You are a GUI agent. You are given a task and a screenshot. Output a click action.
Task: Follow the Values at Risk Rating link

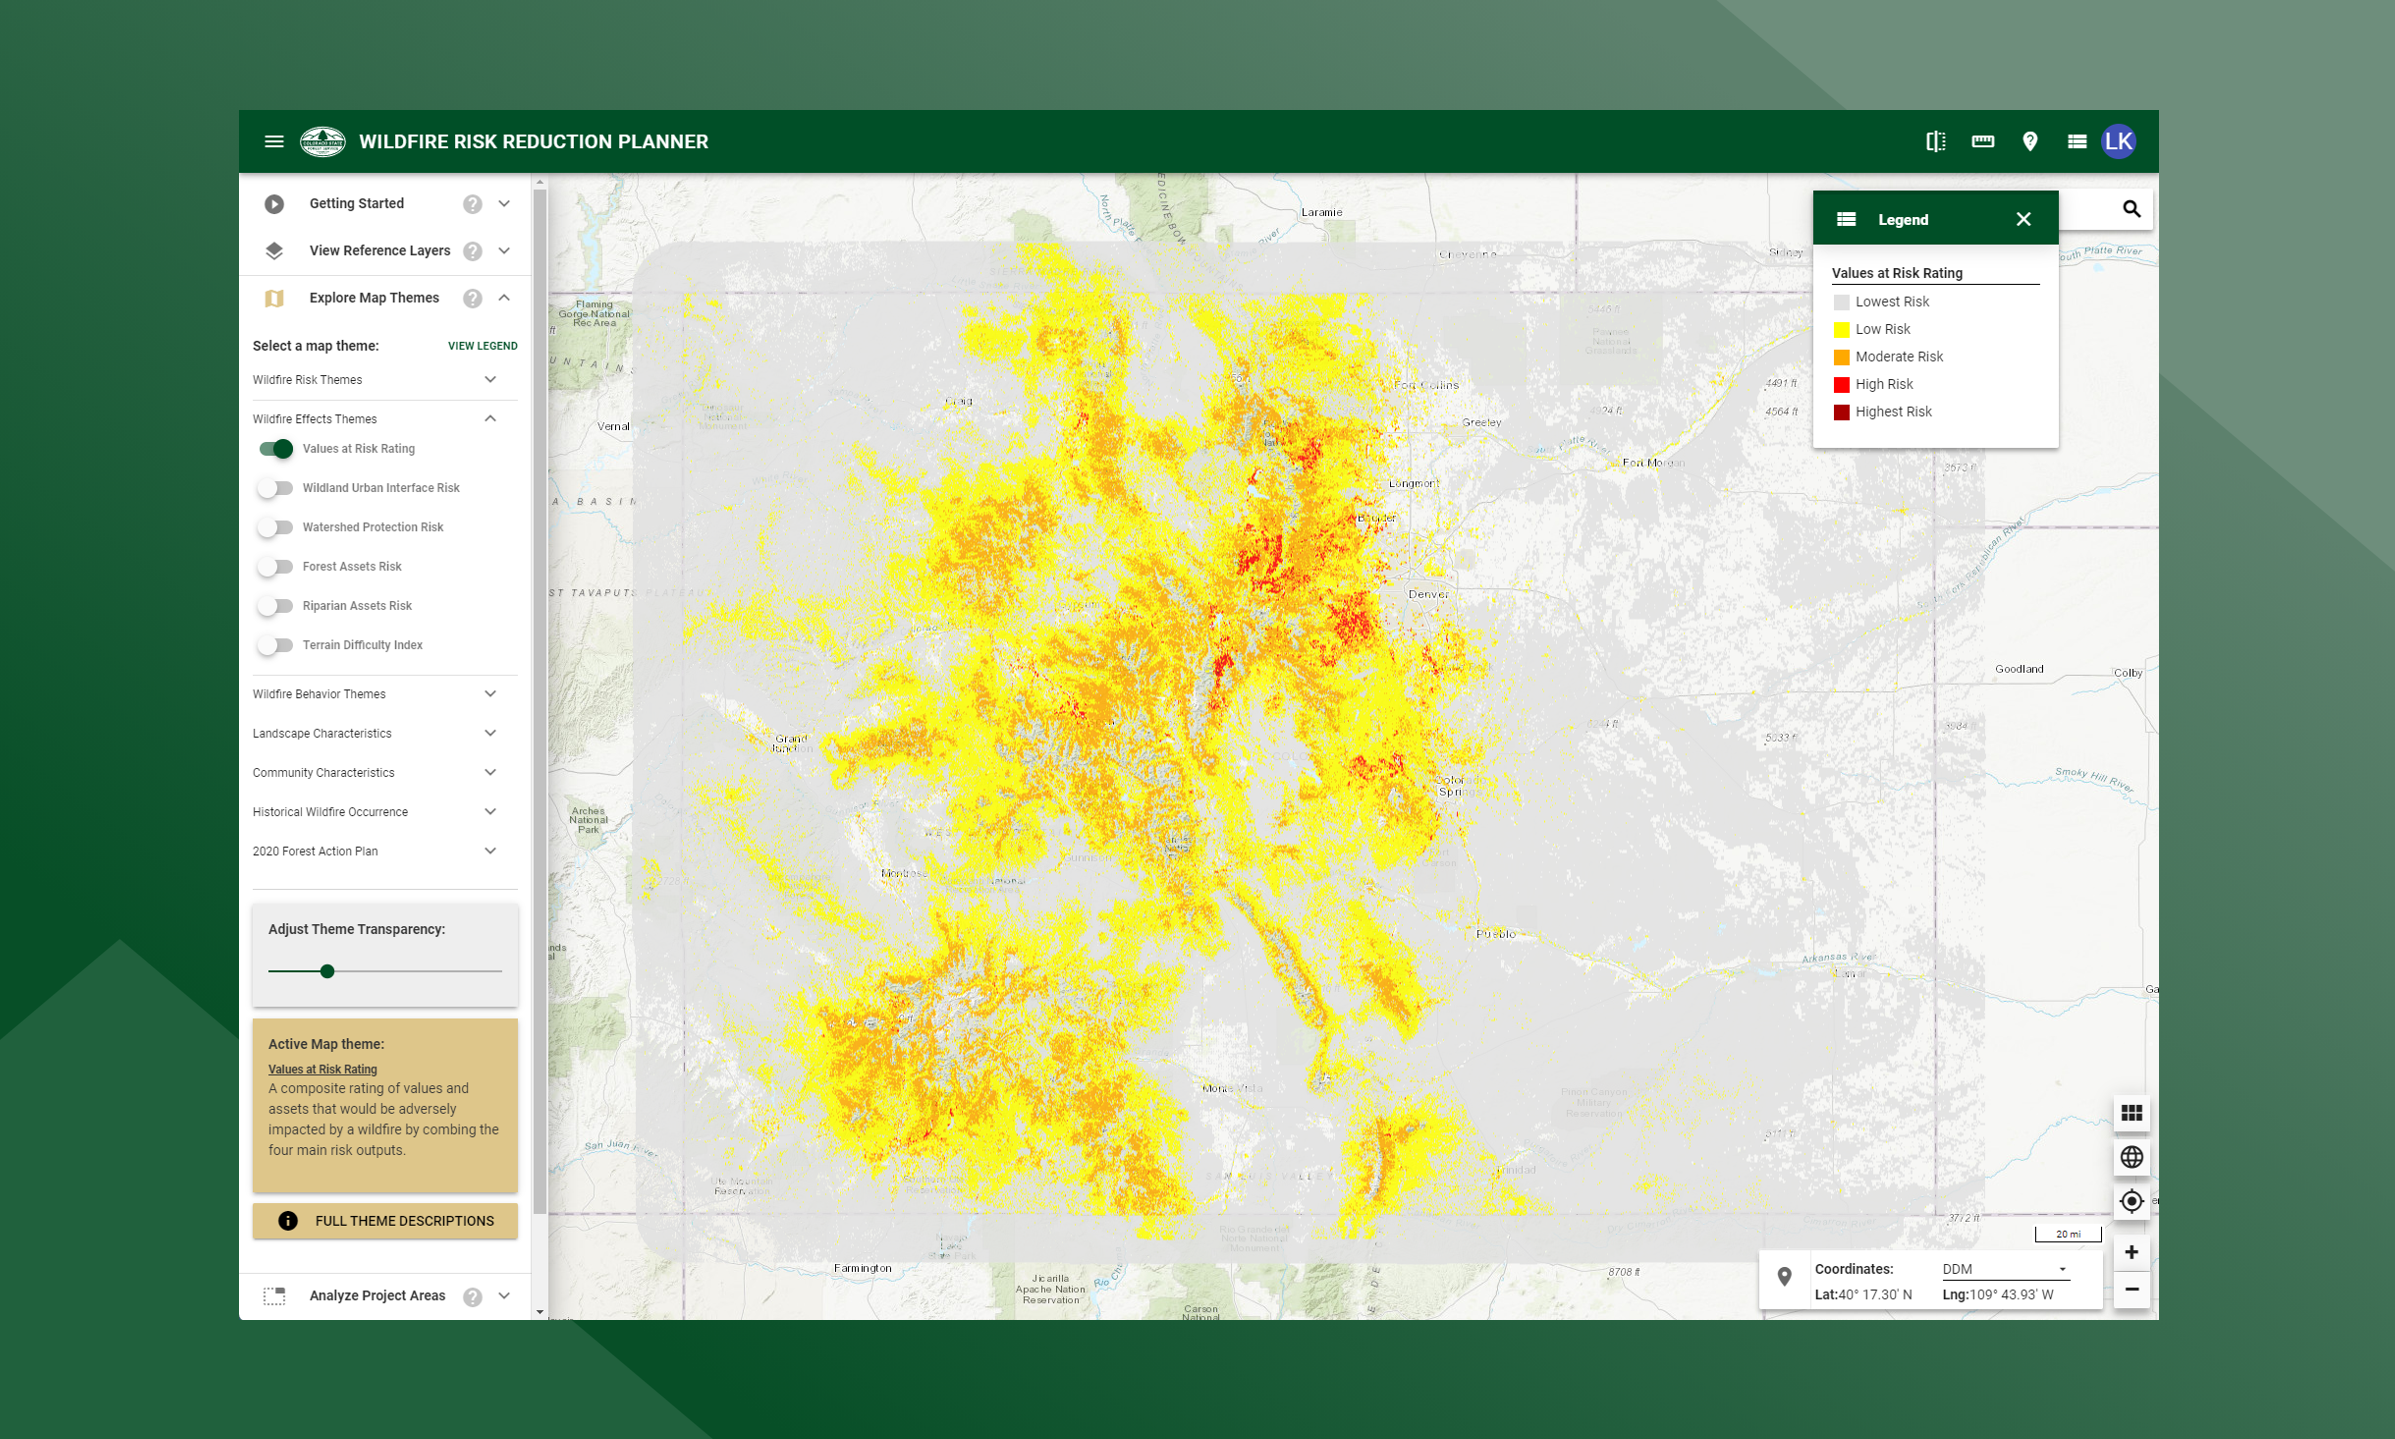(x=322, y=1069)
